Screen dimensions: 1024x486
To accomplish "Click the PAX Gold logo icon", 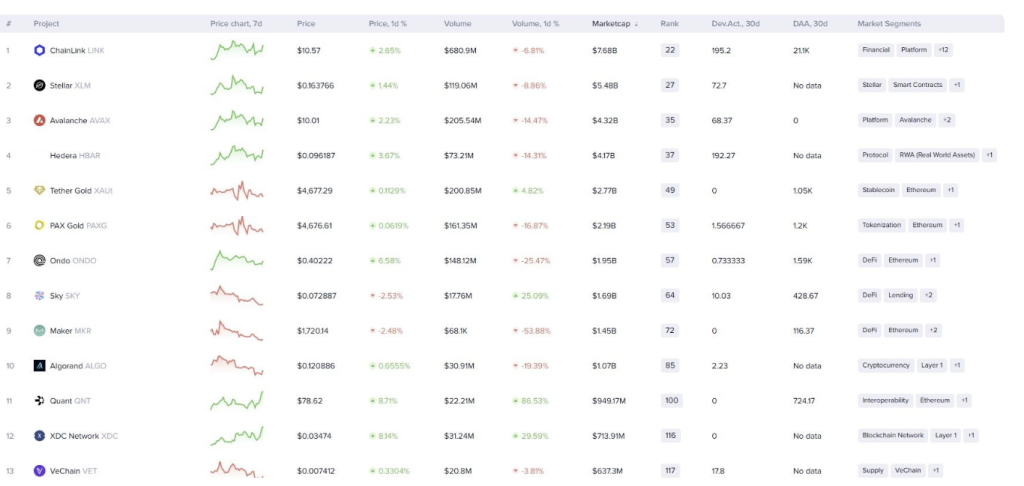I will click(39, 225).
